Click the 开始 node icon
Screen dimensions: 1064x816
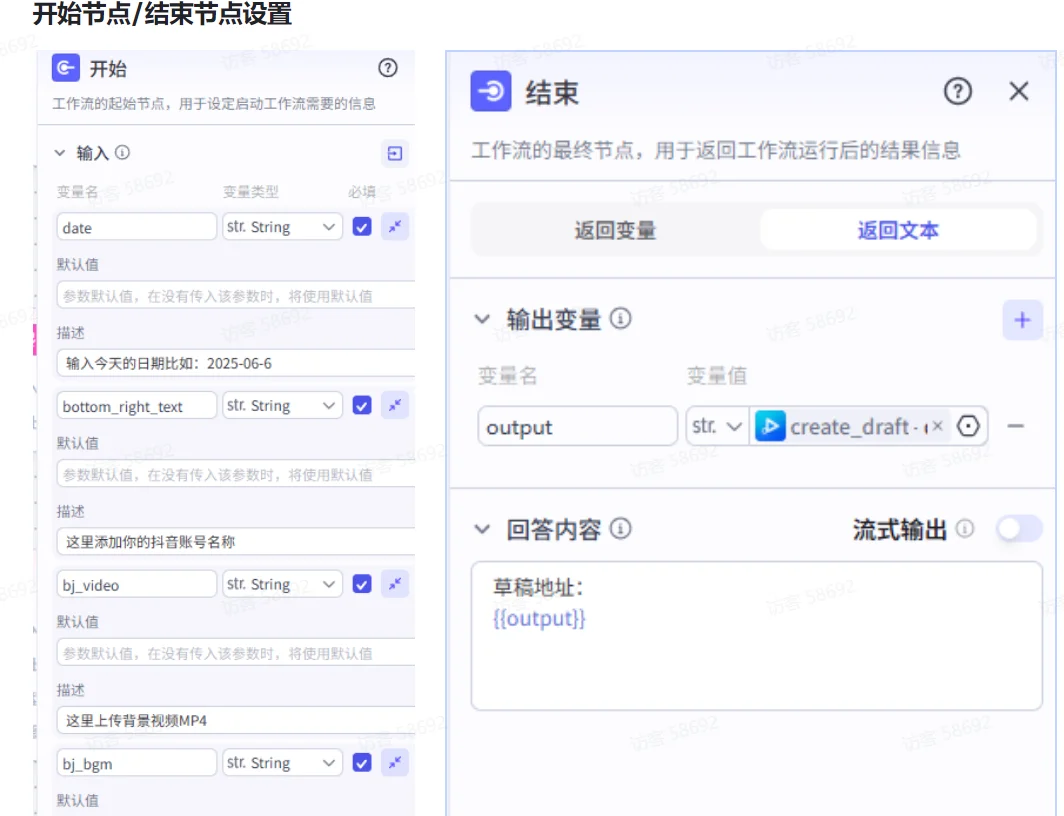point(66,68)
